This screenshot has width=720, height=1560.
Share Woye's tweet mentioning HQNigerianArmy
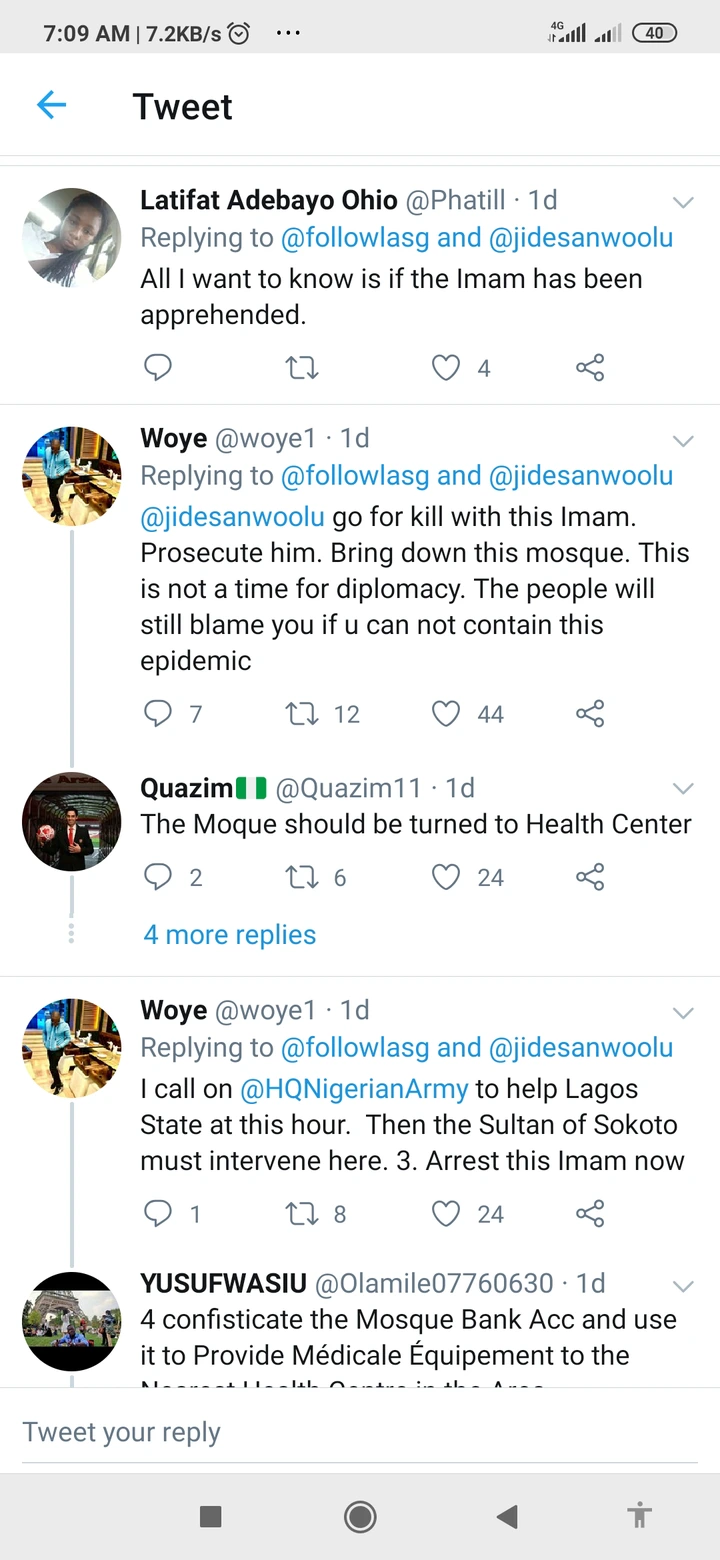pos(590,1213)
